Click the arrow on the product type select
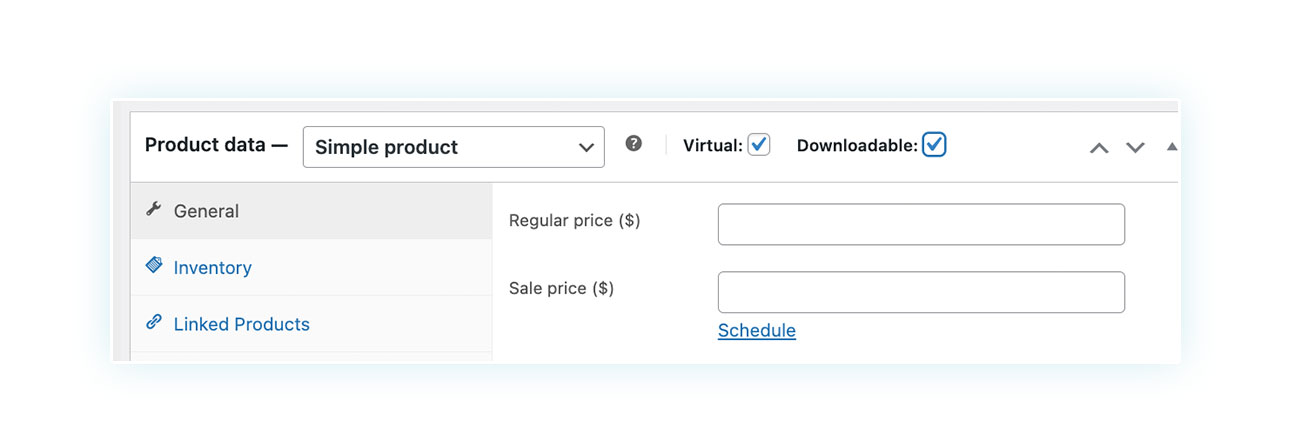 587,147
